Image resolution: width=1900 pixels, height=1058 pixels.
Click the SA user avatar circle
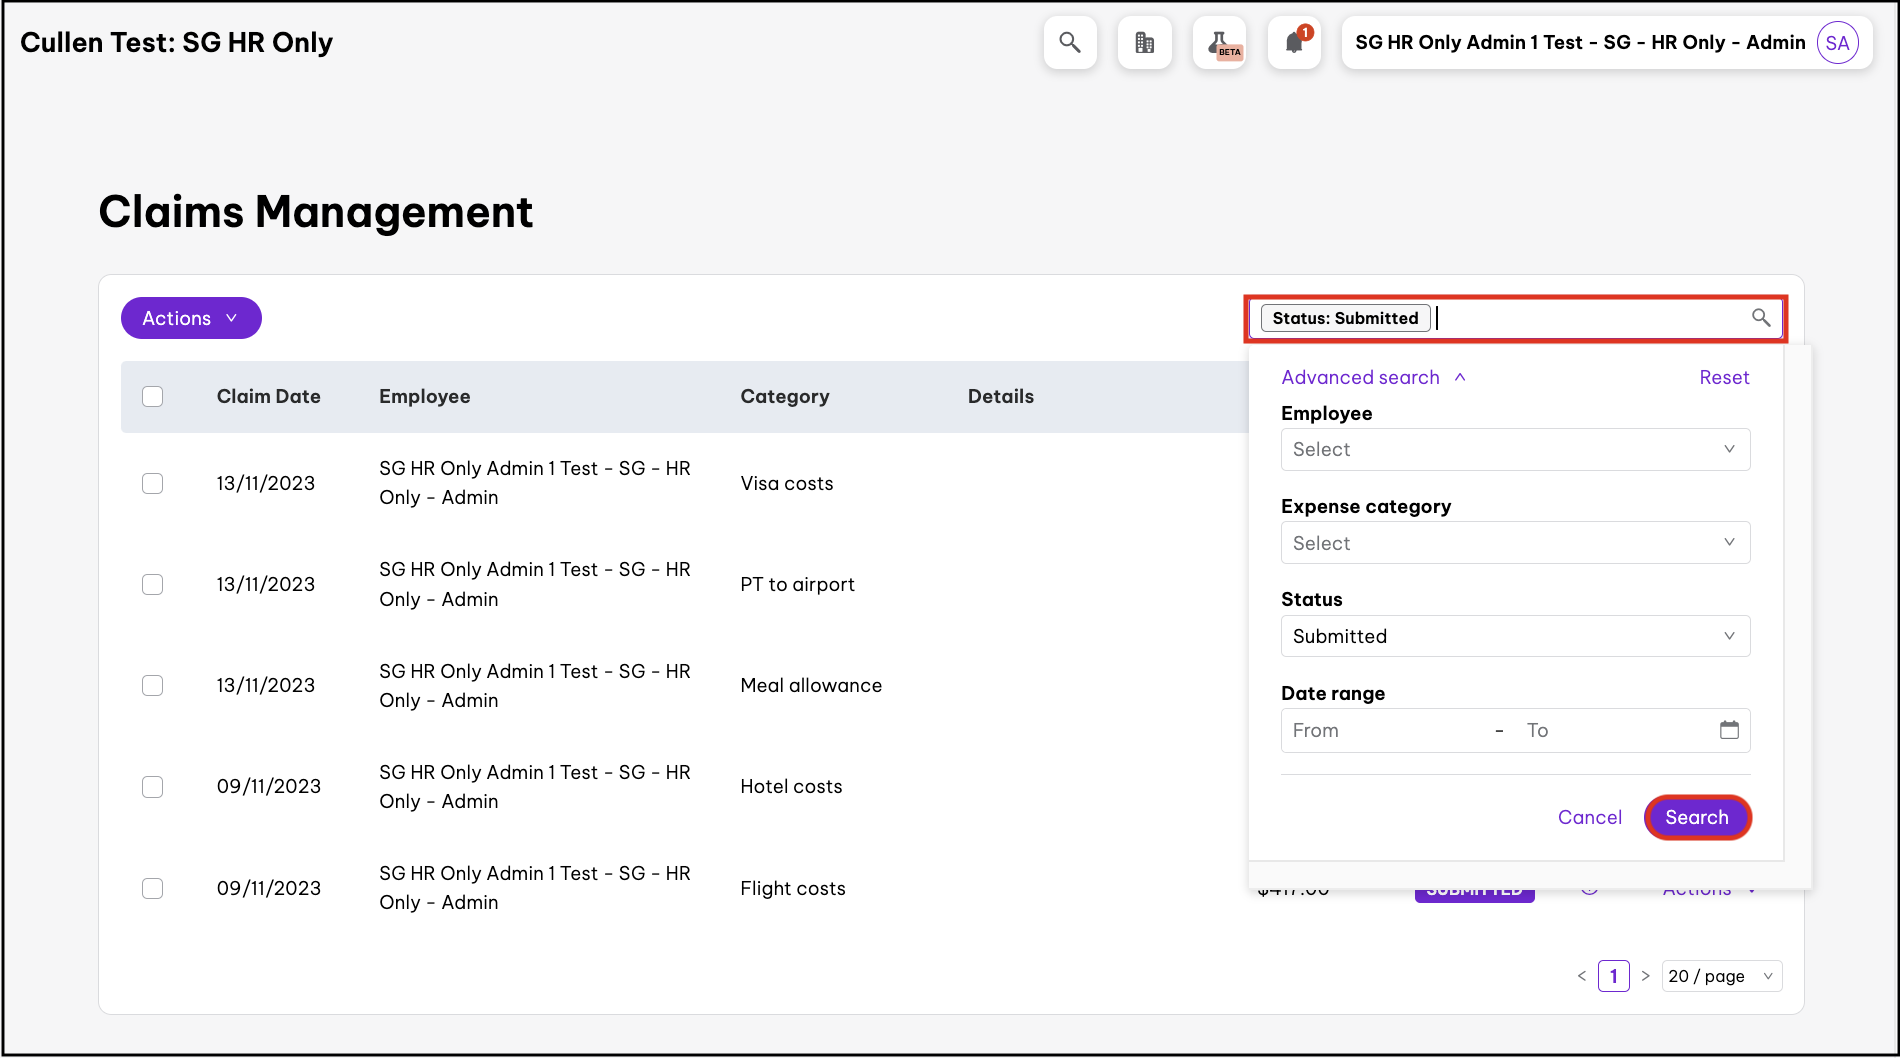[1837, 43]
